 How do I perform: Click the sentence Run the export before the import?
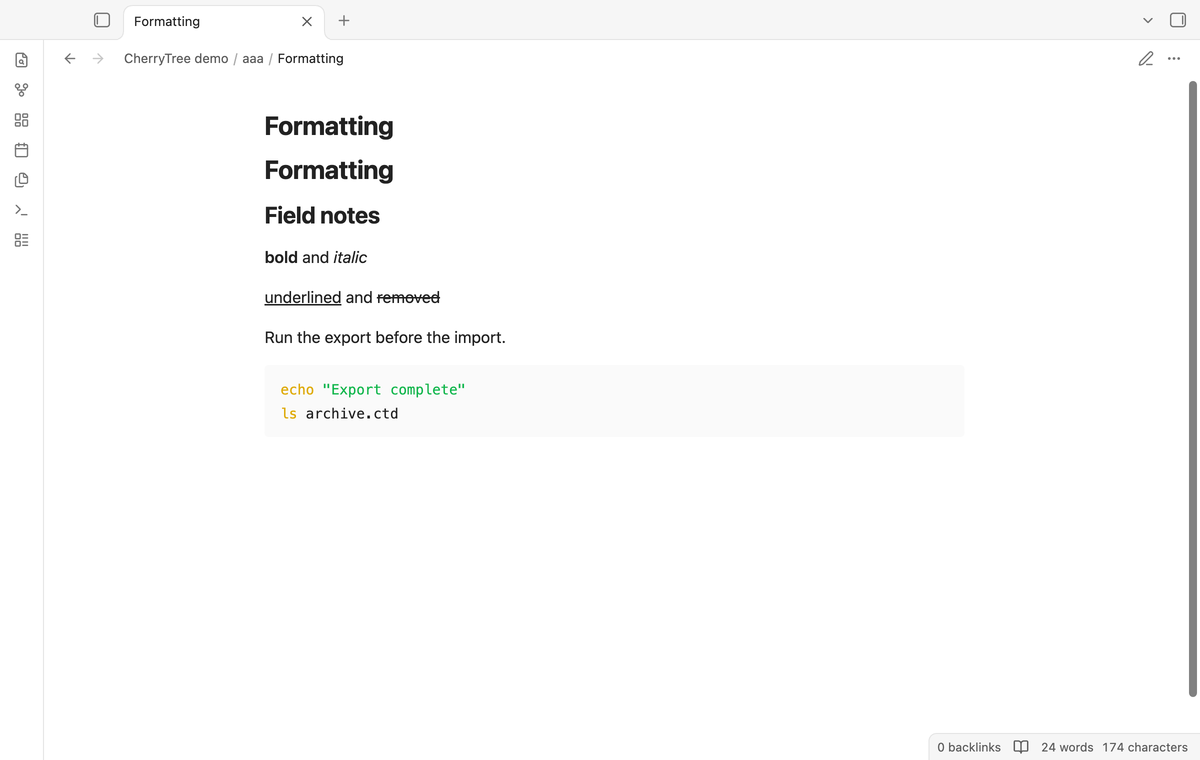pyautogui.click(x=385, y=337)
